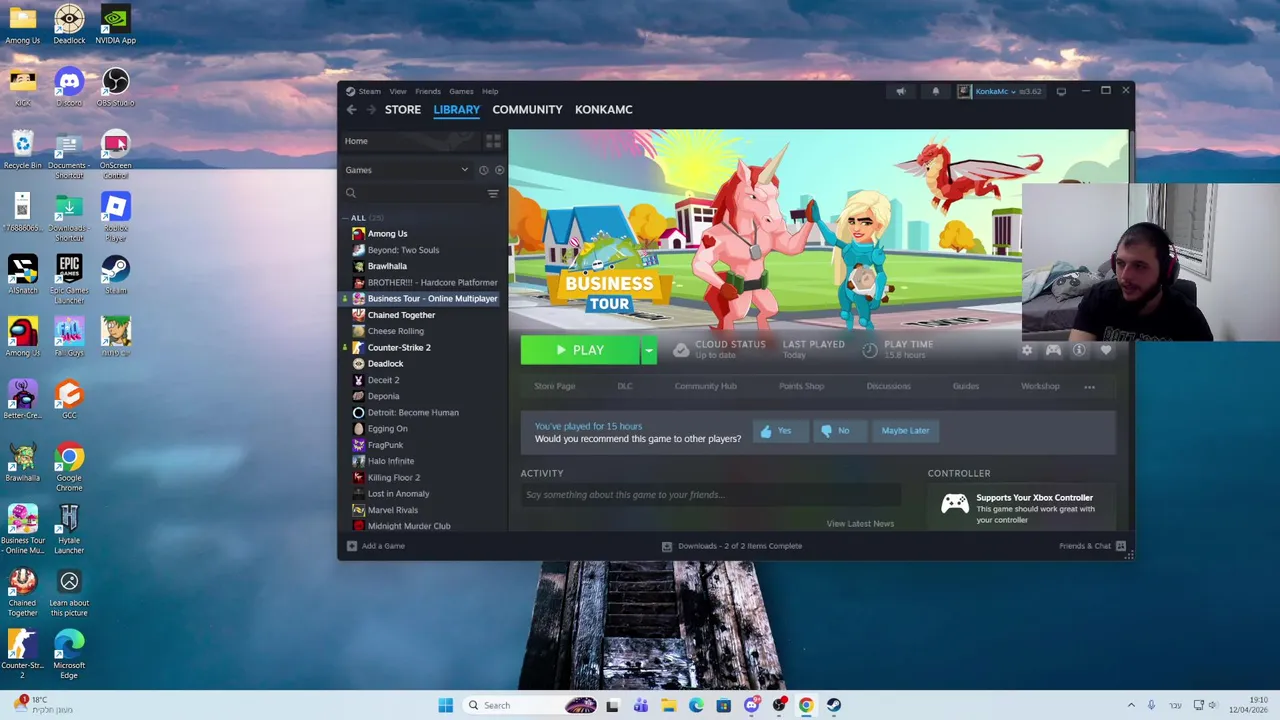Open the Games menu
The image size is (1280, 720).
tap(461, 91)
